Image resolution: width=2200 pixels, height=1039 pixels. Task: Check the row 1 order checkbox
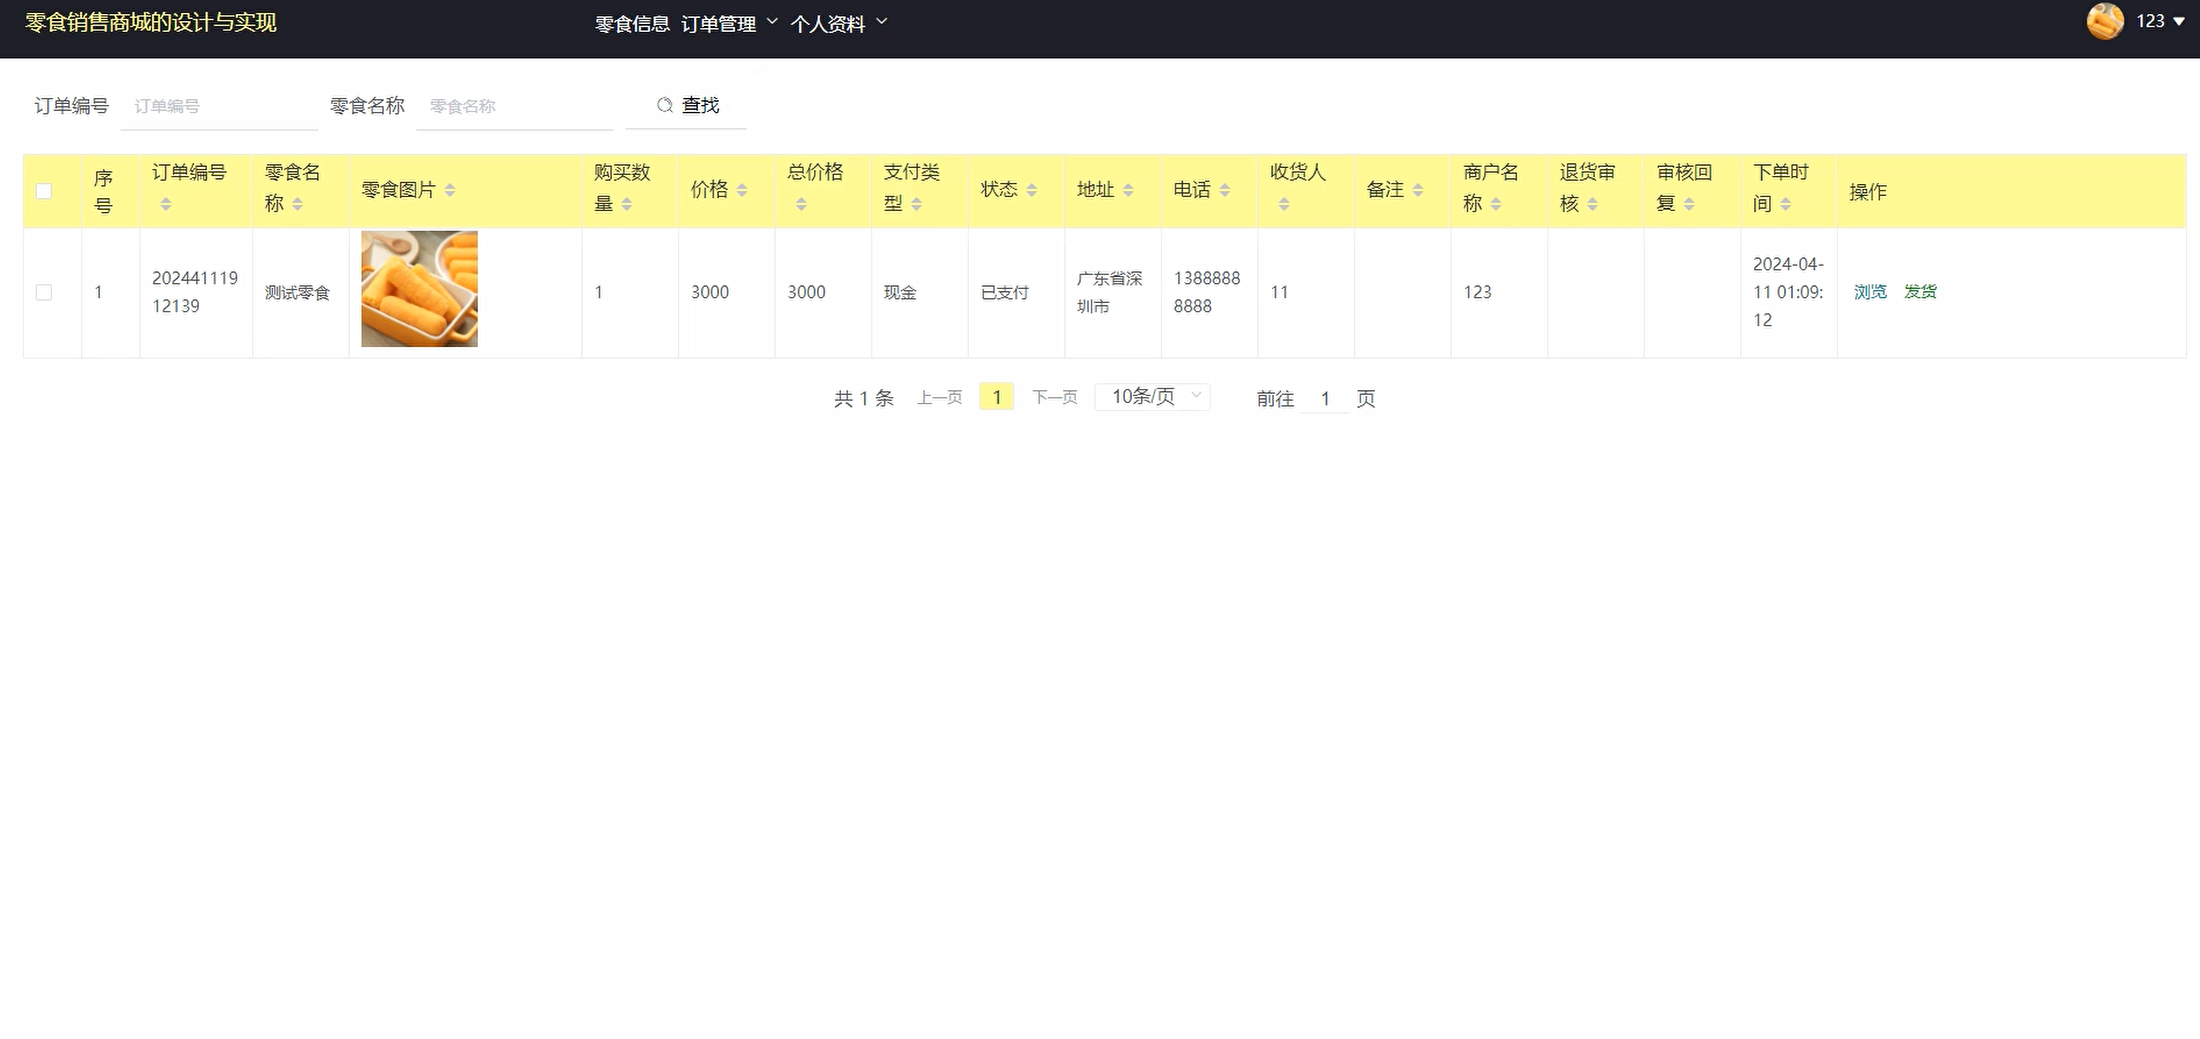pos(44,292)
